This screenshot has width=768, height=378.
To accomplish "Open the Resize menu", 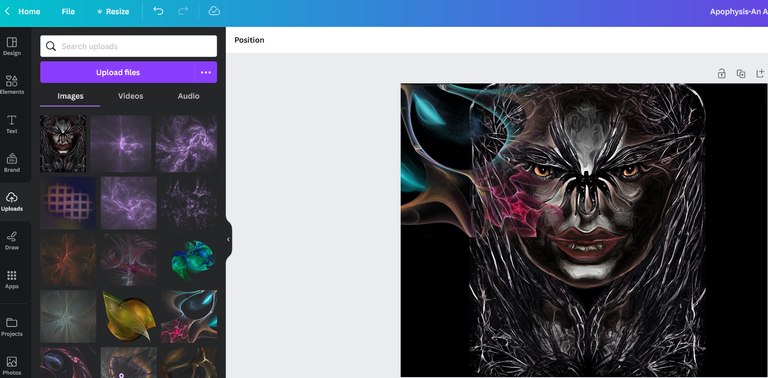I will click(113, 11).
